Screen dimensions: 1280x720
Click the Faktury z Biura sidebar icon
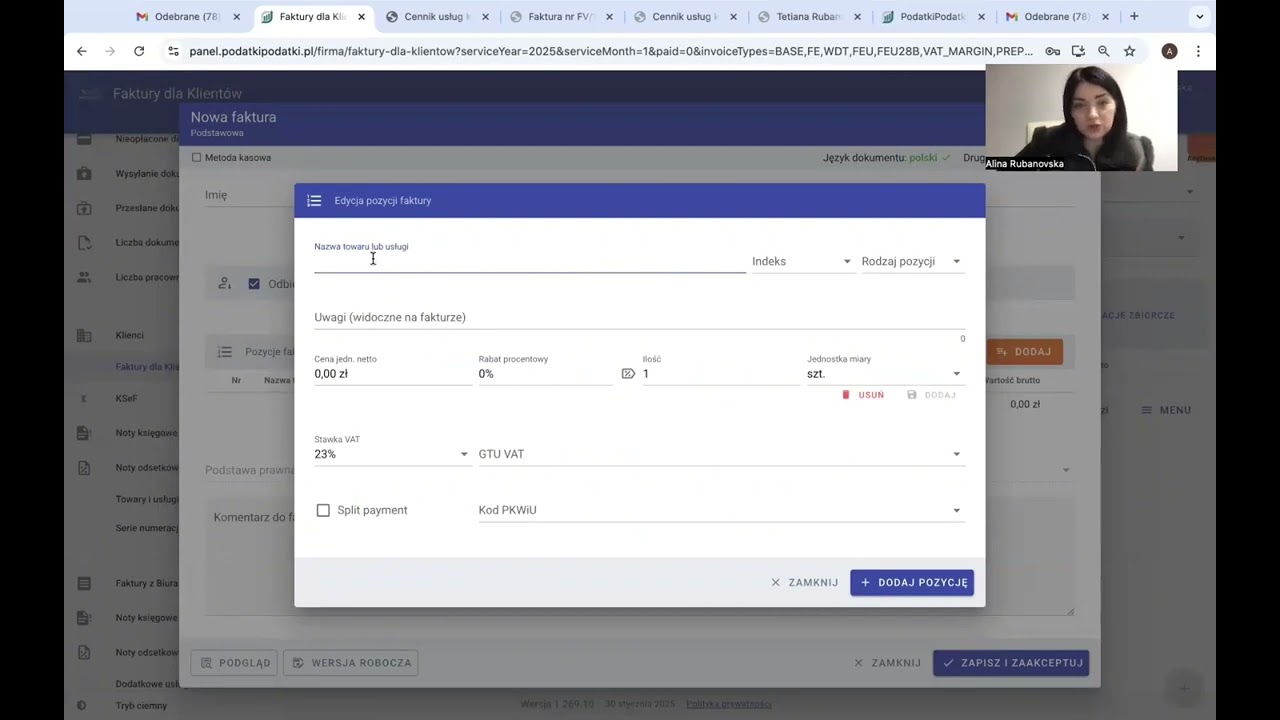(x=84, y=583)
